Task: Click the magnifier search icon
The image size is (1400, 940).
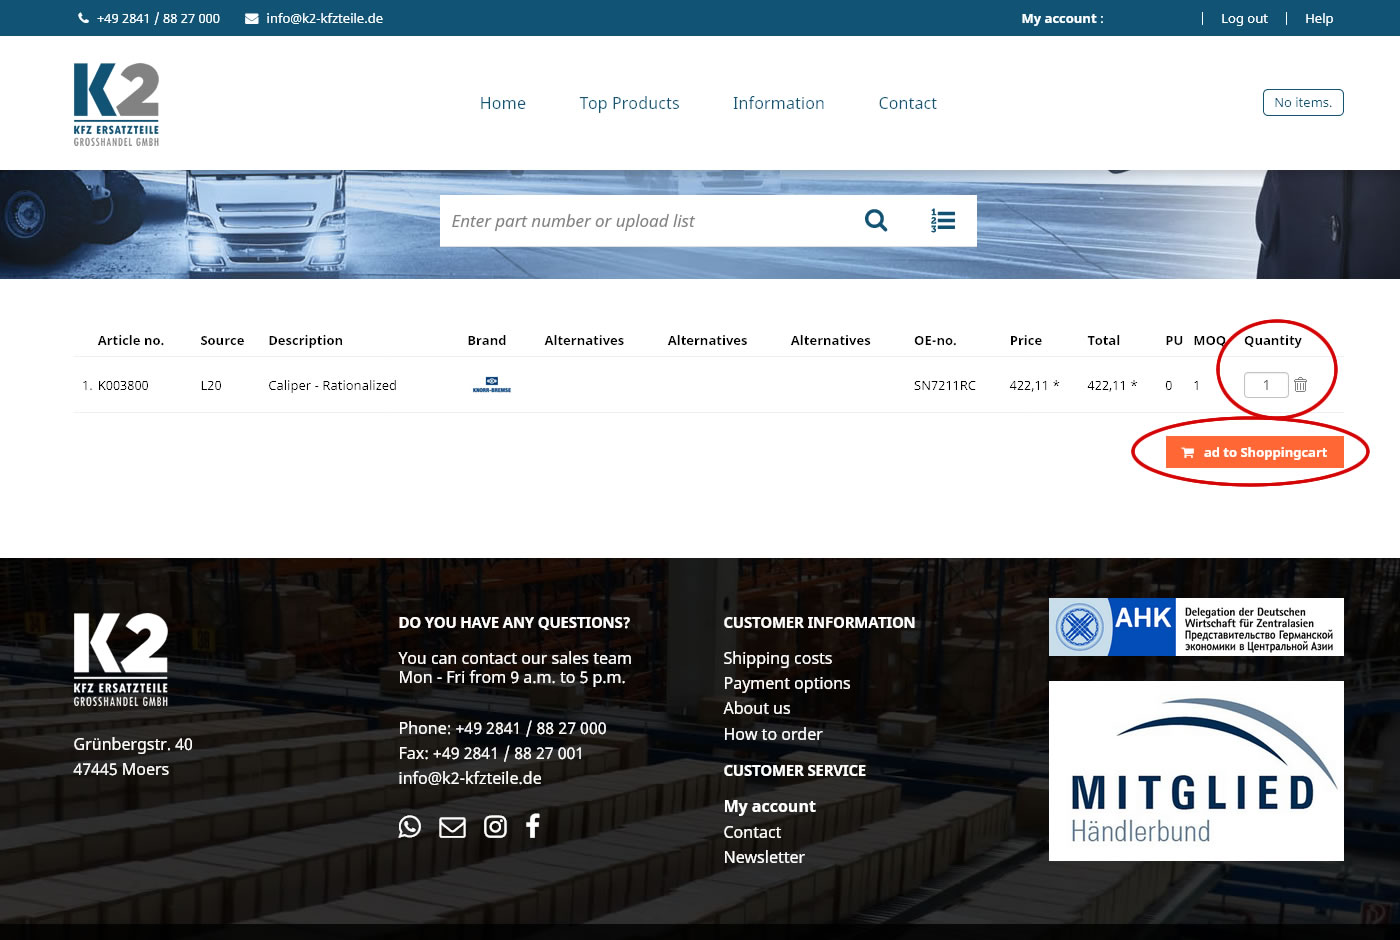Action: [x=876, y=220]
